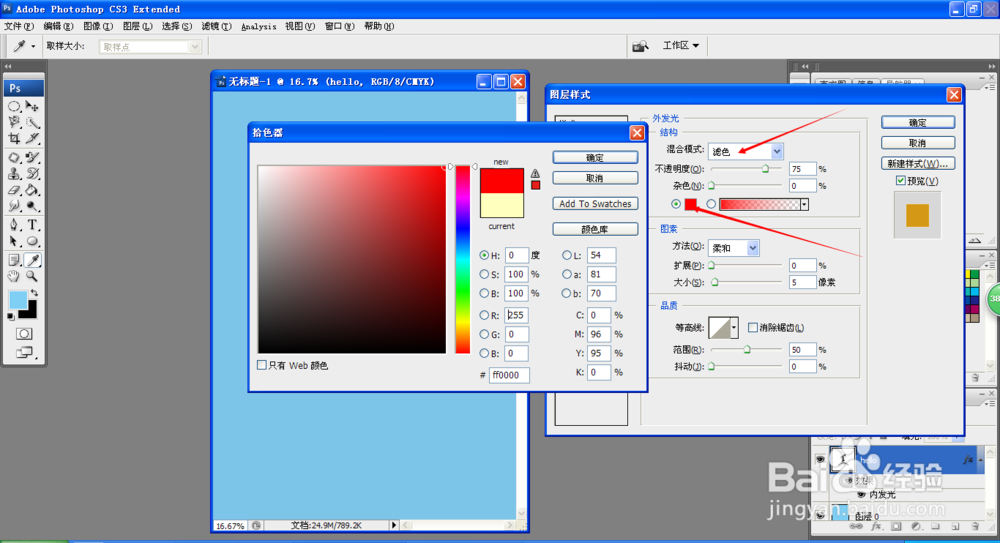Click 确定 in the color picker
This screenshot has height=543, width=1000.
595,158
